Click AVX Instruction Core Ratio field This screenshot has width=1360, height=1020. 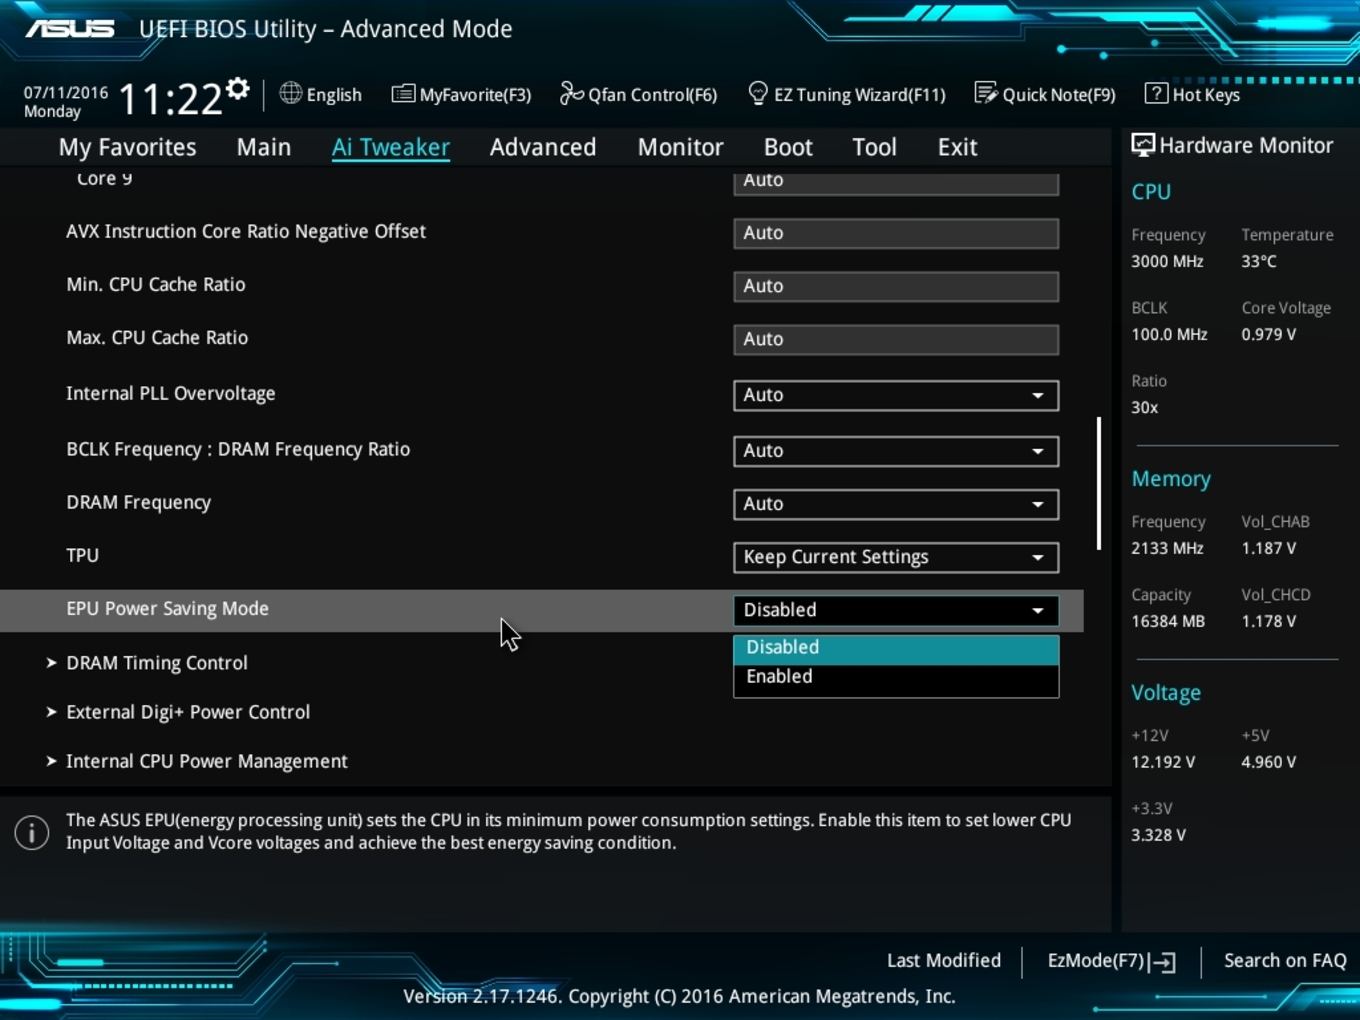(x=896, y=233)
